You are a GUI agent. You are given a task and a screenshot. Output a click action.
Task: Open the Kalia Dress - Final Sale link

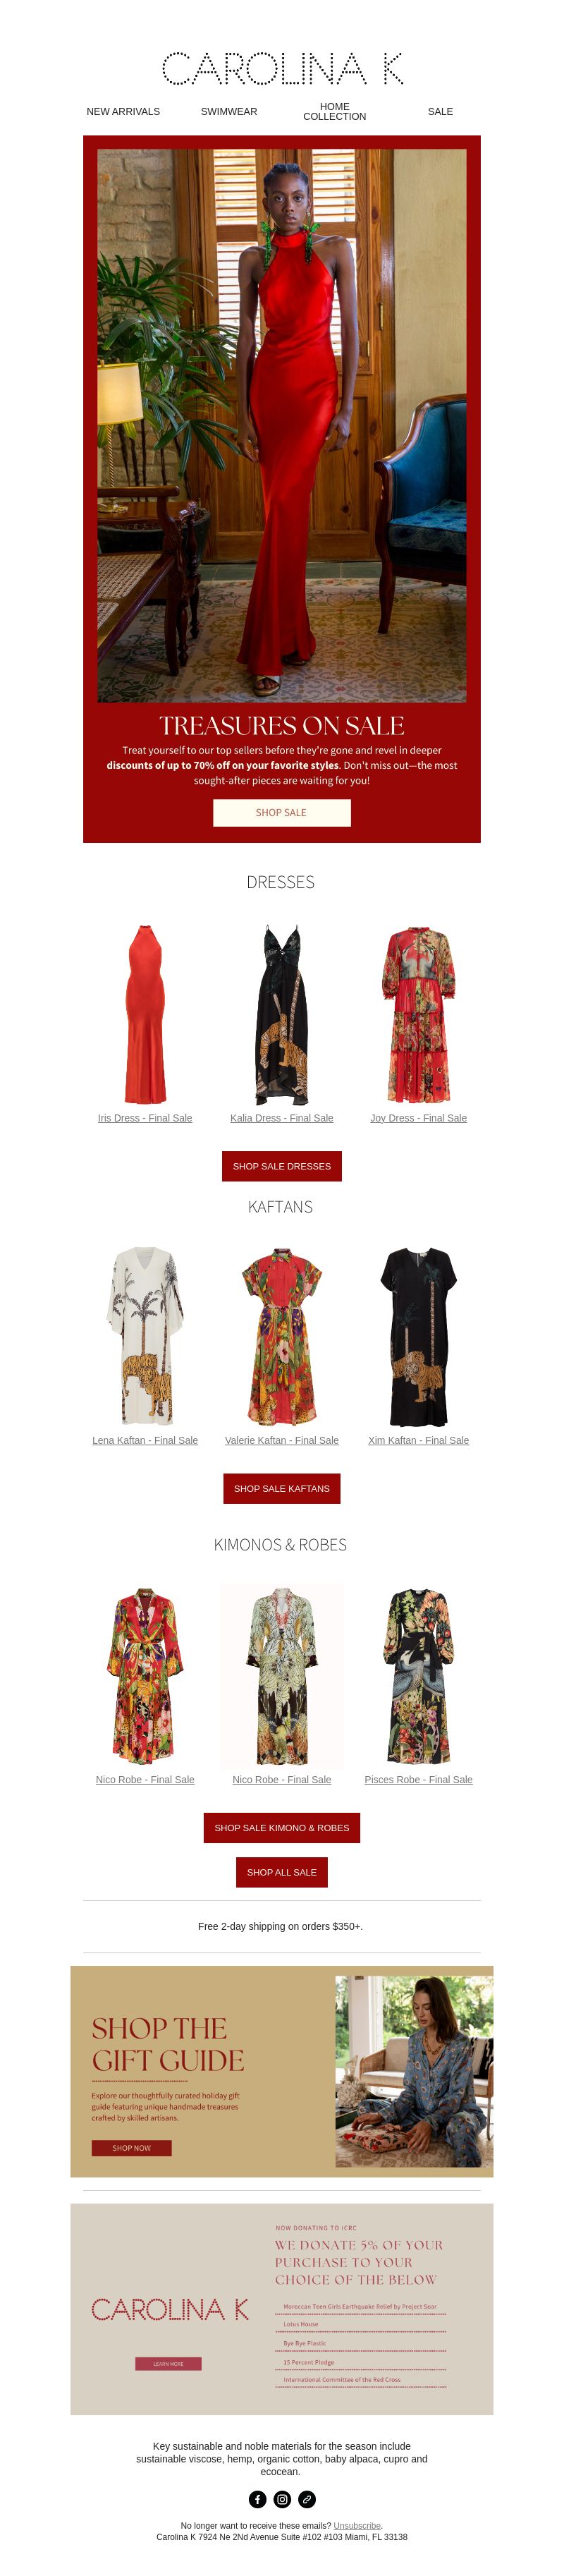click(282, 1118)
